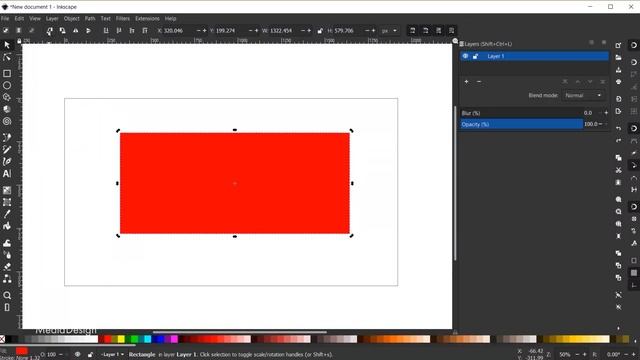Pick the cyan swatch in the palette

147,339
